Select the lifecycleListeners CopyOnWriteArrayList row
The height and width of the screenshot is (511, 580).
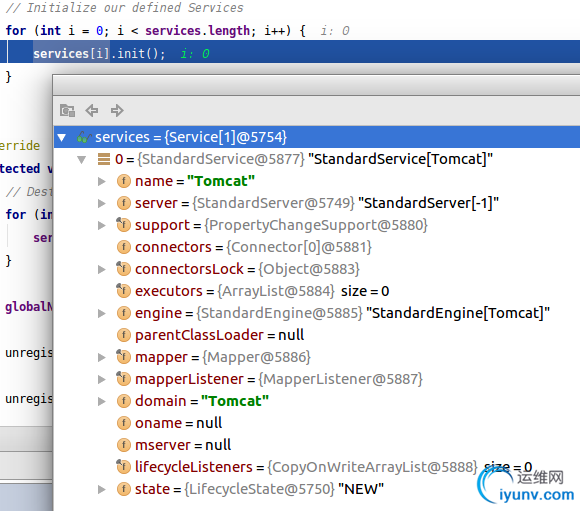click(x=317, y=467)
